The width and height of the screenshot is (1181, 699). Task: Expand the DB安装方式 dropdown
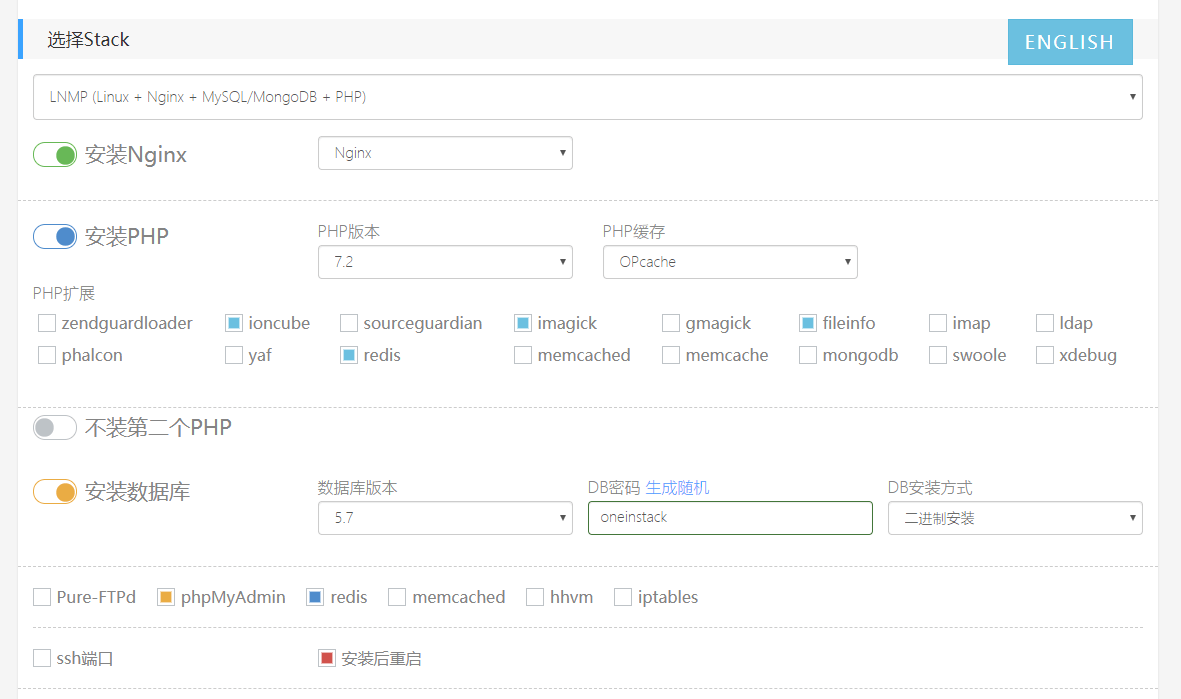(1015, 518)
